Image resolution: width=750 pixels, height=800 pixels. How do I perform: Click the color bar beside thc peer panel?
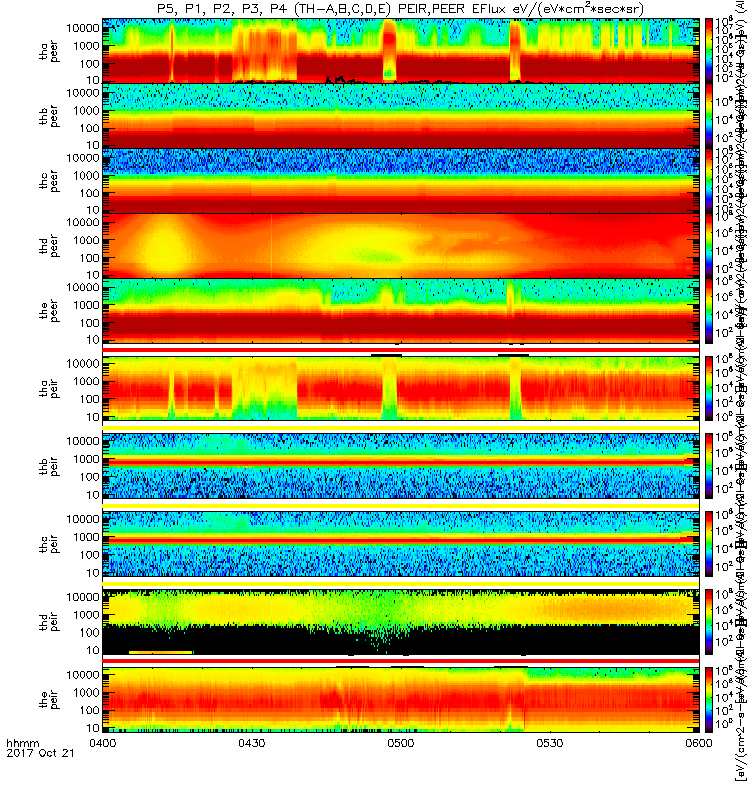pos(709,181)
